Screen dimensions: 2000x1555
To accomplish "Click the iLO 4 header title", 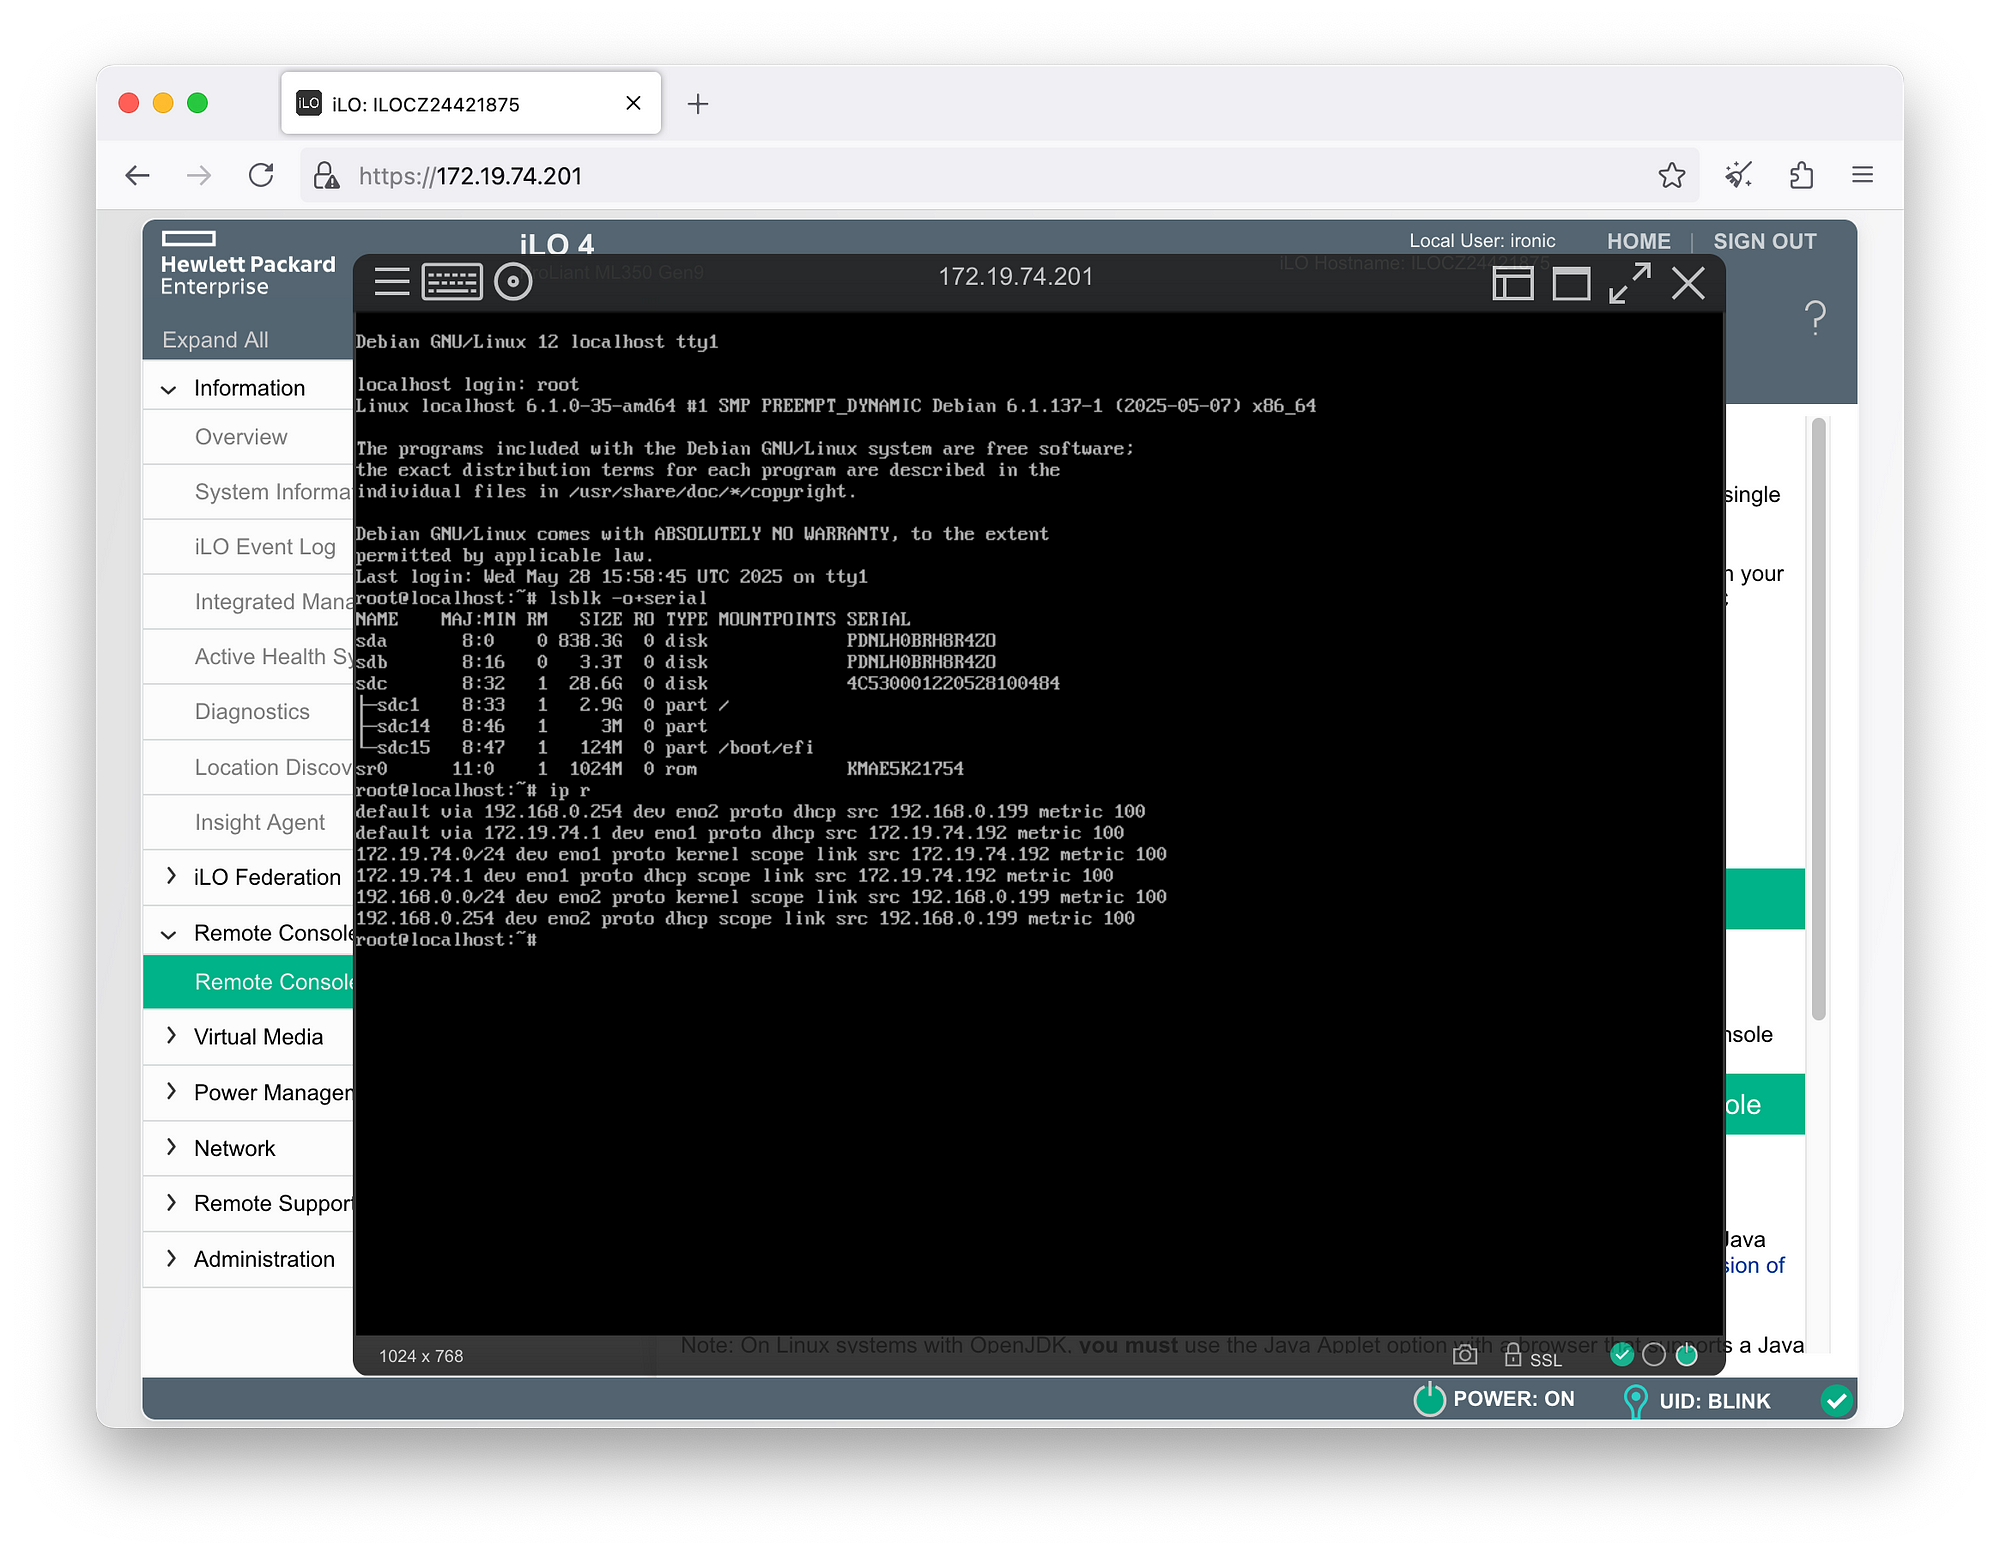I will (557, 243).
